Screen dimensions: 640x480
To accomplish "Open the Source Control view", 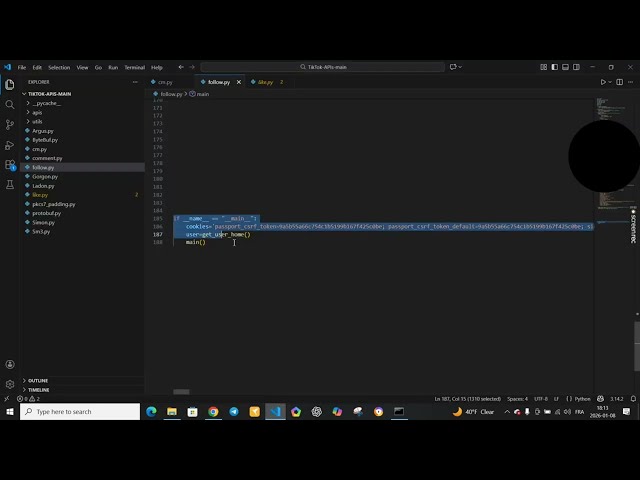I will tap(10, 124).
